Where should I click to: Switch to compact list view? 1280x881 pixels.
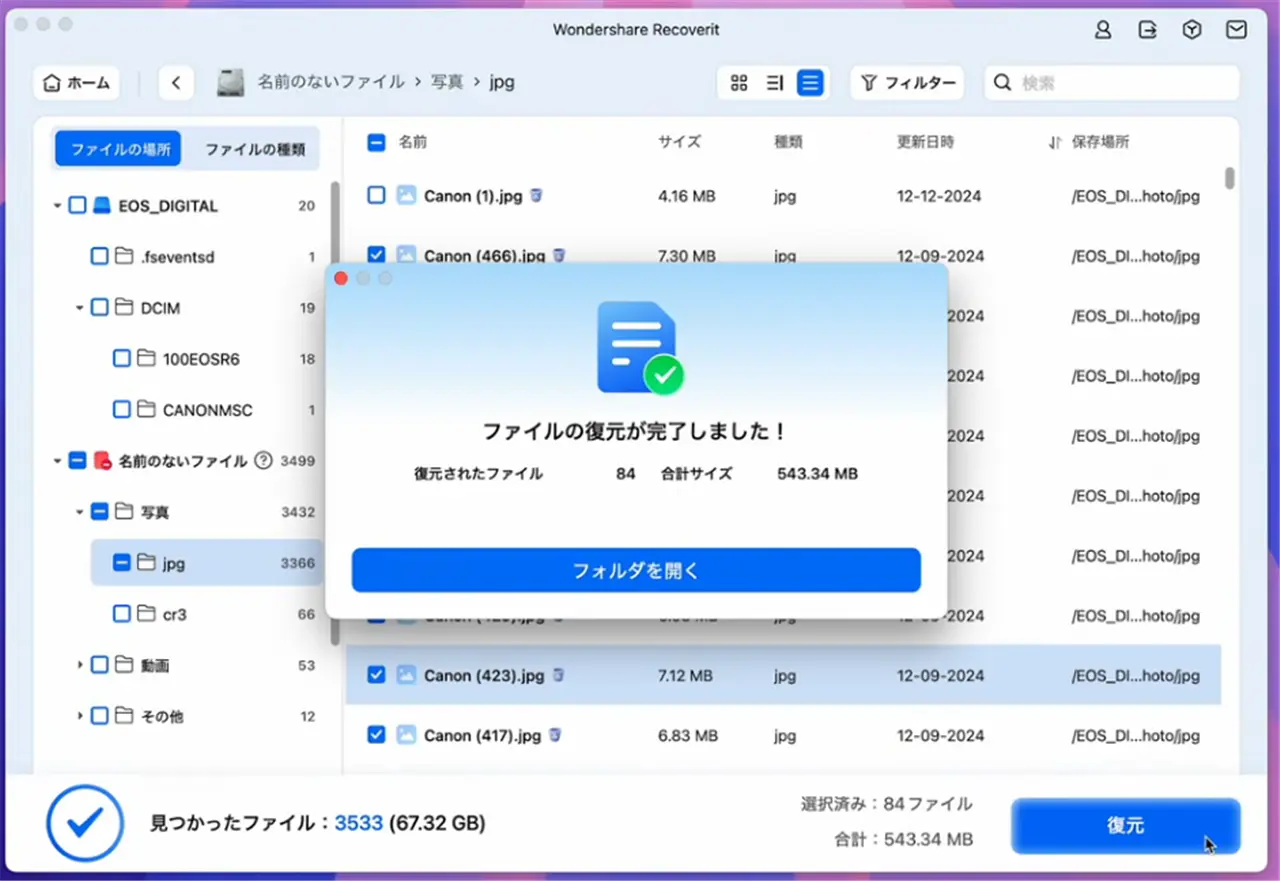tap(774, 83)
